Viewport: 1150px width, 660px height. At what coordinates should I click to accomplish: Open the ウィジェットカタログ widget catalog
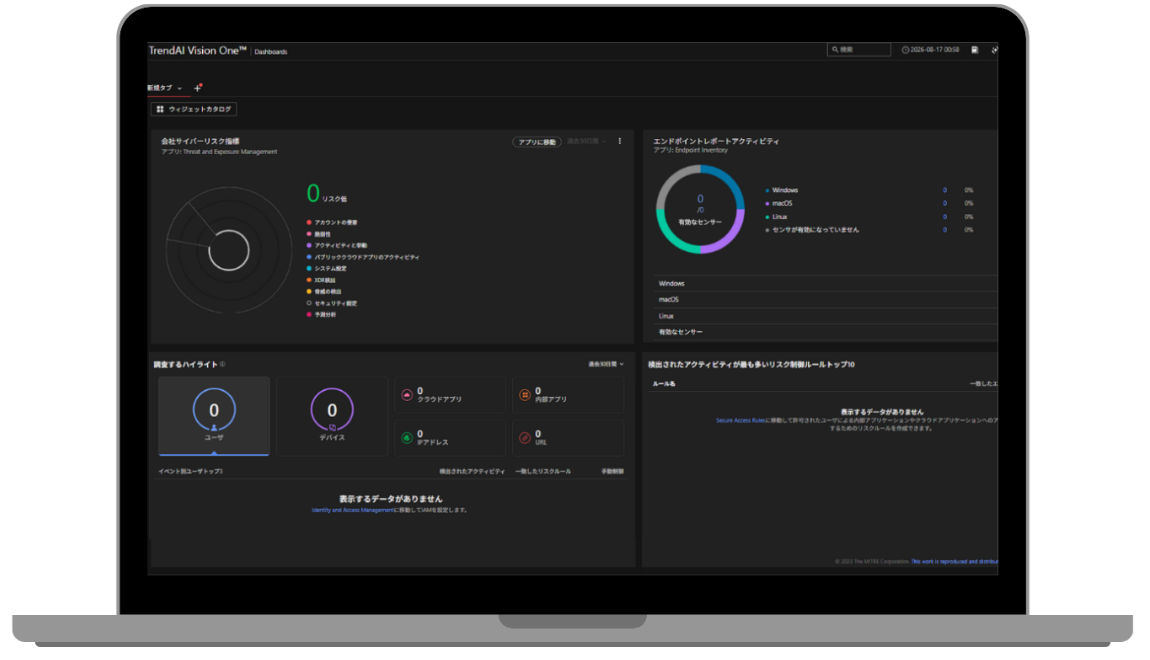click(194, 109)
